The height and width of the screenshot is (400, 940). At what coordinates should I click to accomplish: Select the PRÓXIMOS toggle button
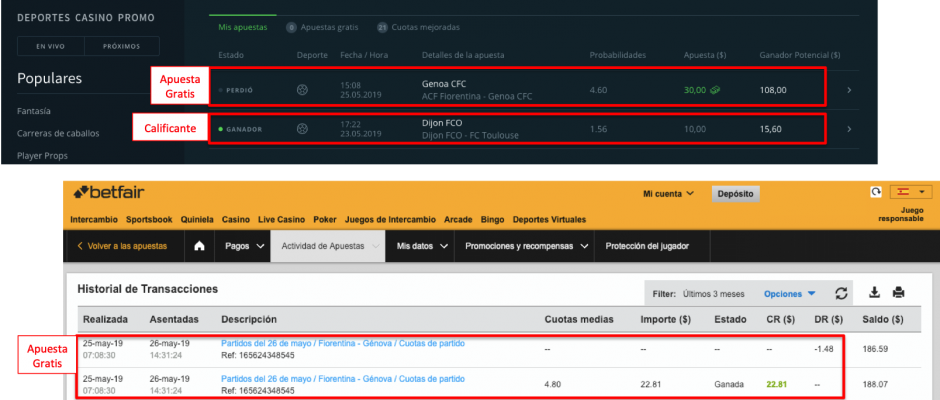point(122,46)
